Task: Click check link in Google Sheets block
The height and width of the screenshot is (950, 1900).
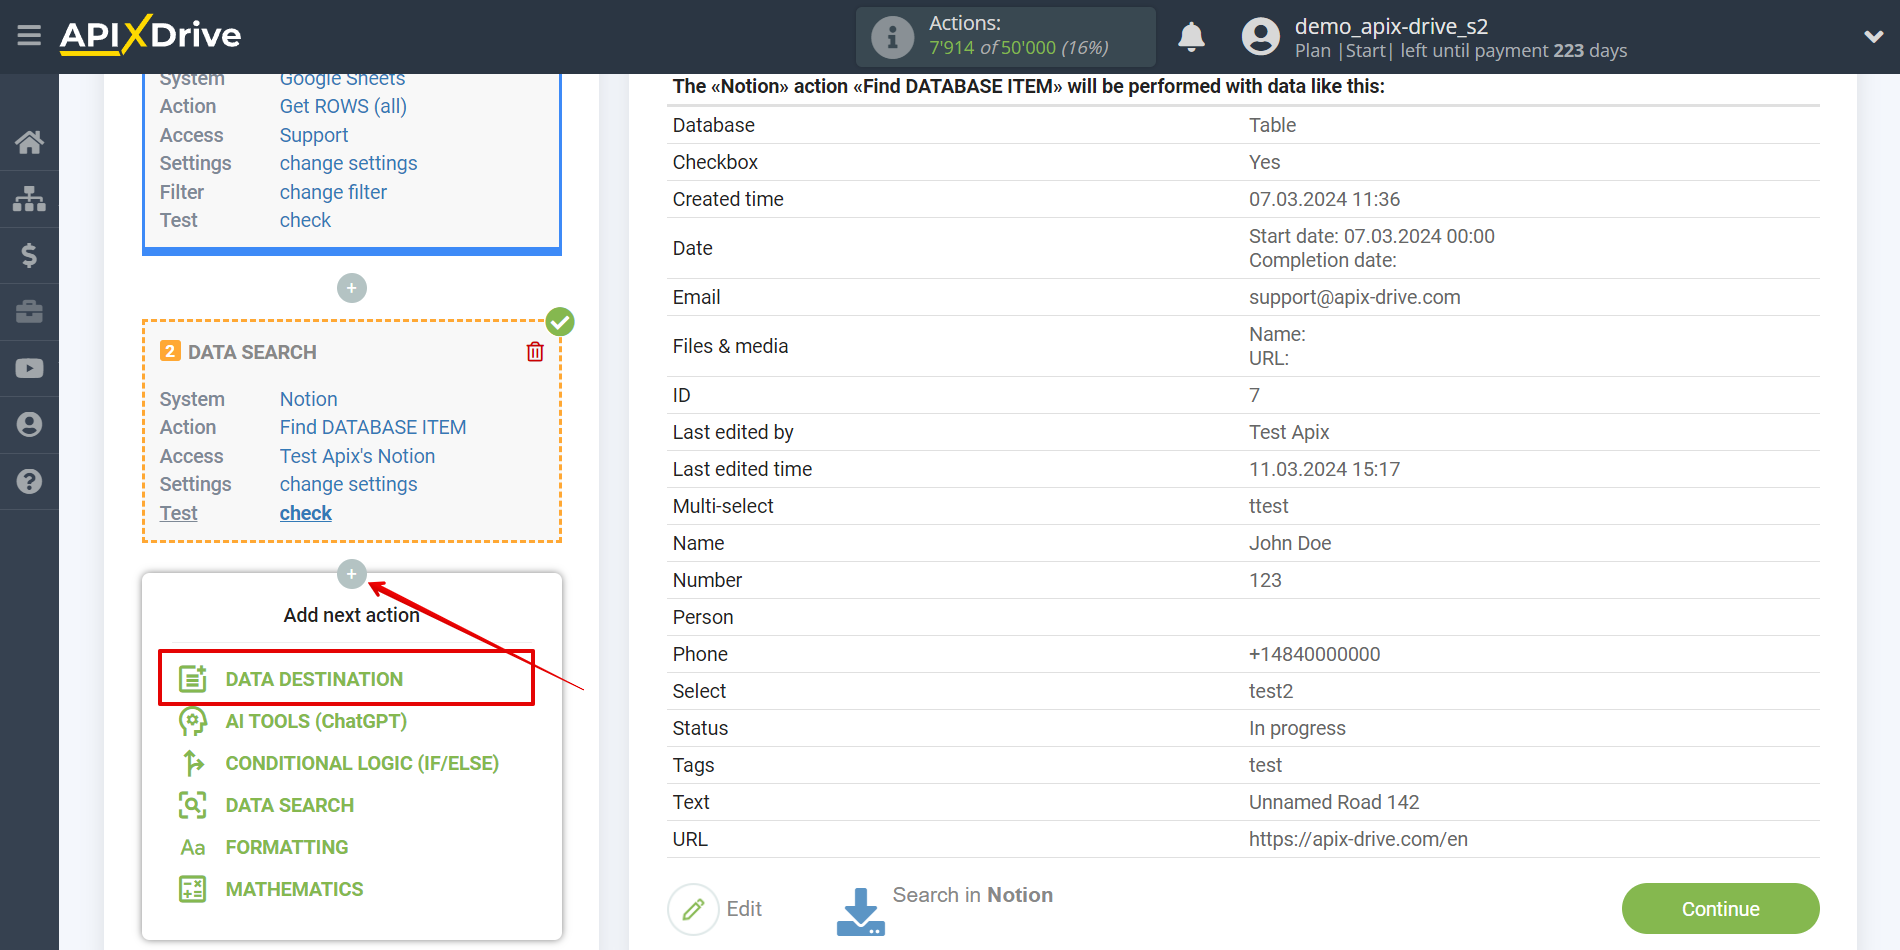Action: tap(305, 220)
